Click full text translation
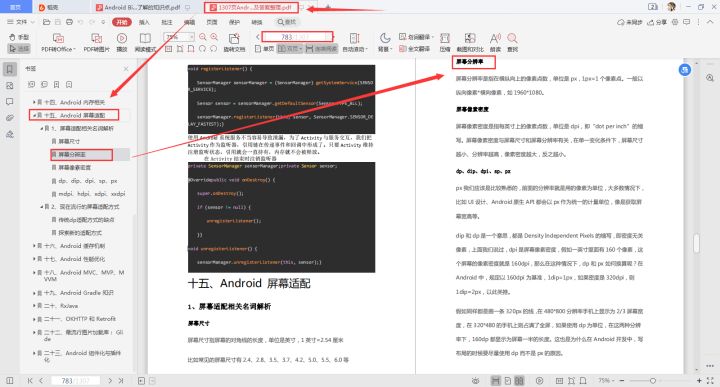Screen dimensions: 720x387 [x=415, y=48]
